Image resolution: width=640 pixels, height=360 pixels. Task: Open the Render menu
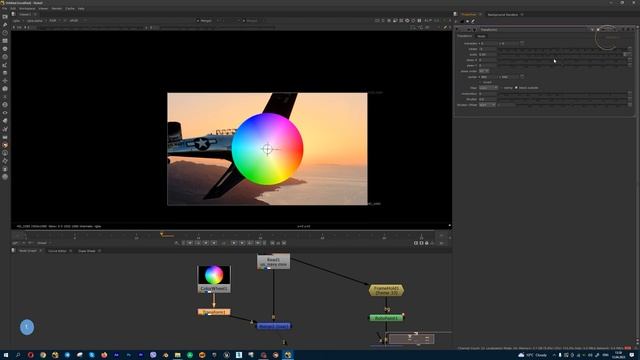(x=56, y=8)
